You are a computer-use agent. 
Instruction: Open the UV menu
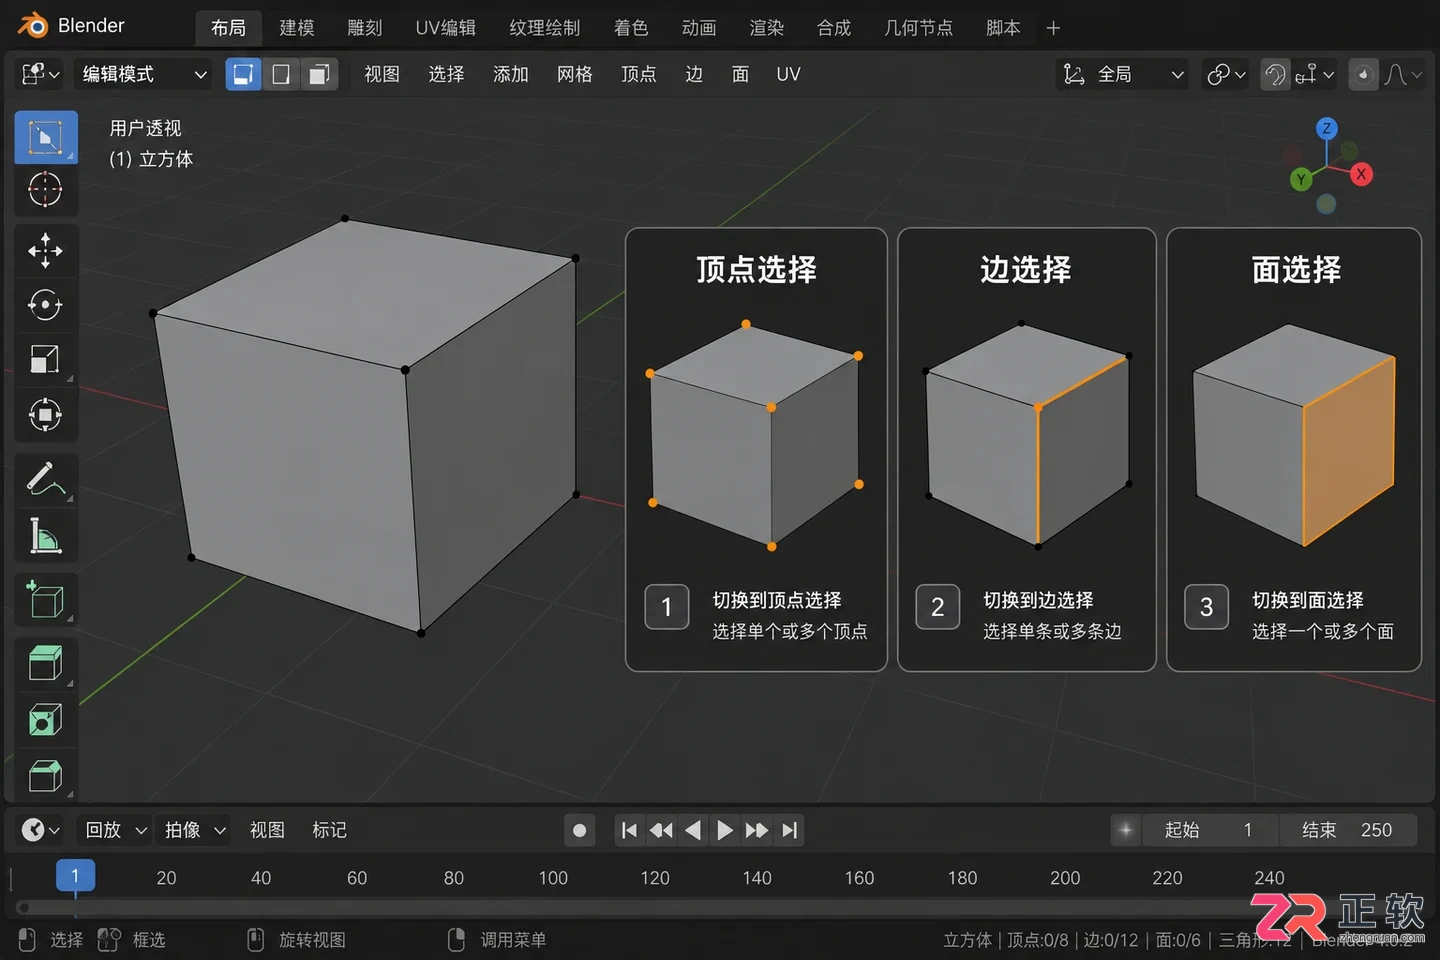tap(789, 74)
